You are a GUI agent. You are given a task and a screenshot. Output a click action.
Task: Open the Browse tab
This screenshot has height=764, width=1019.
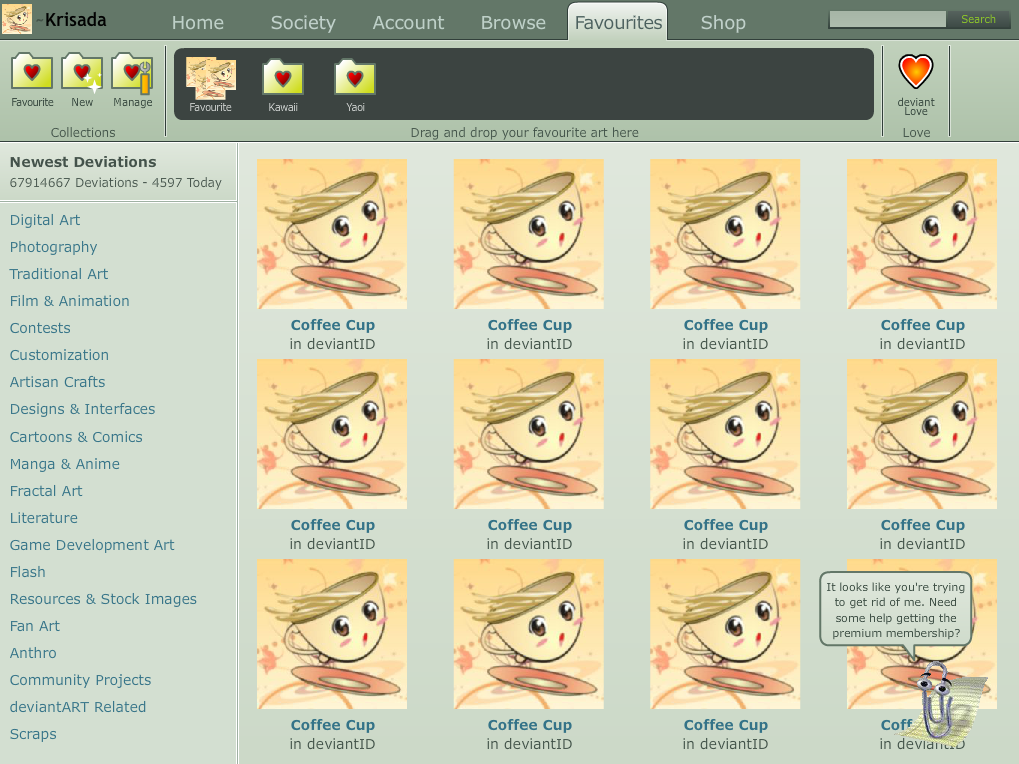(x=513, y=22)
